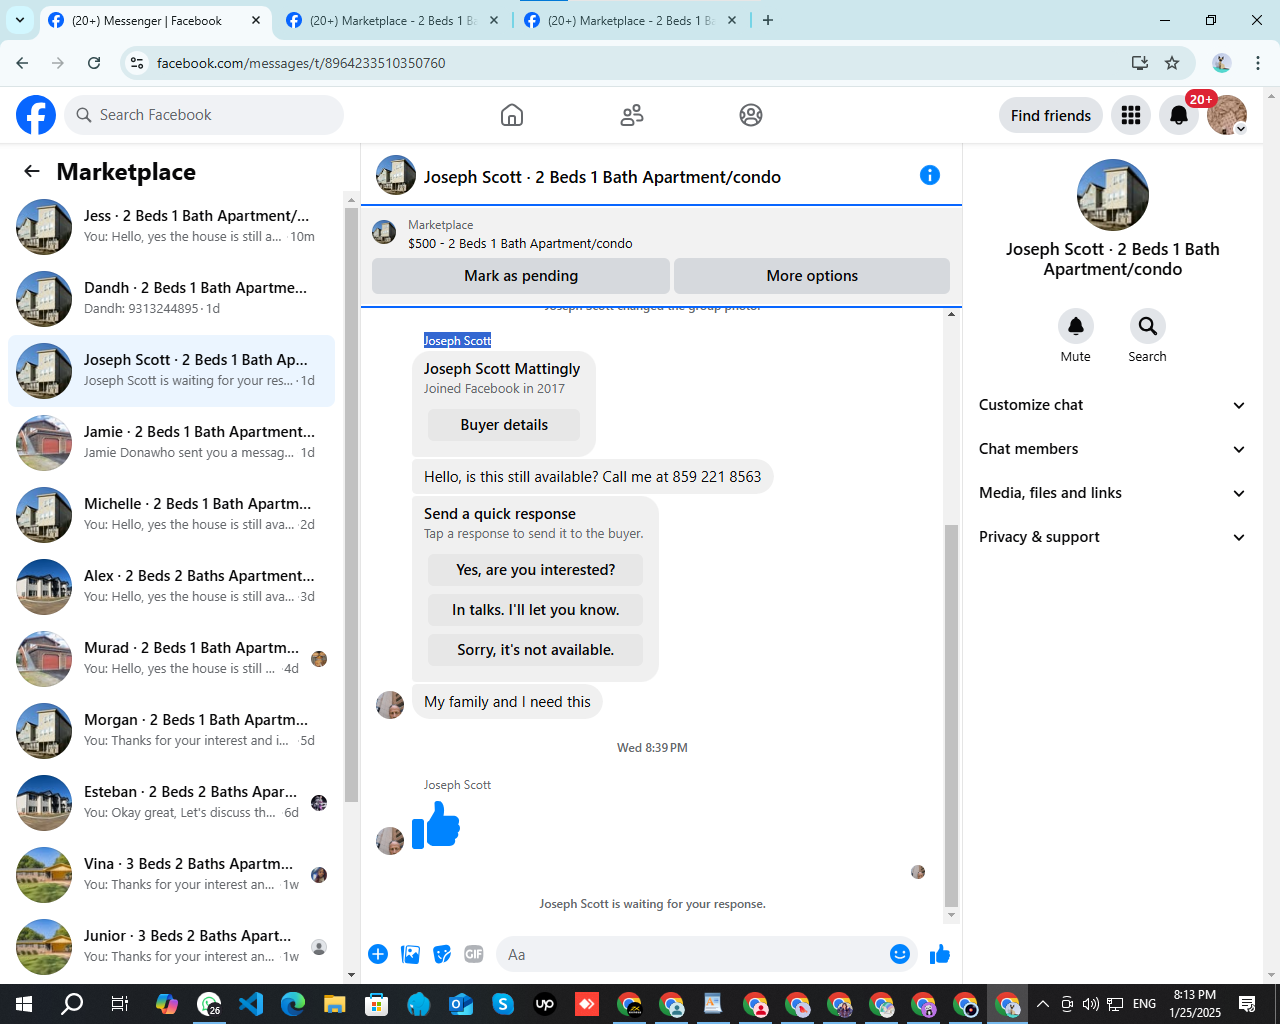Image resolution: width=1280 pixels, height=1024 pixels.
Task: Open Microsoft Edge from the taskbar
Action: (293, 1004)
